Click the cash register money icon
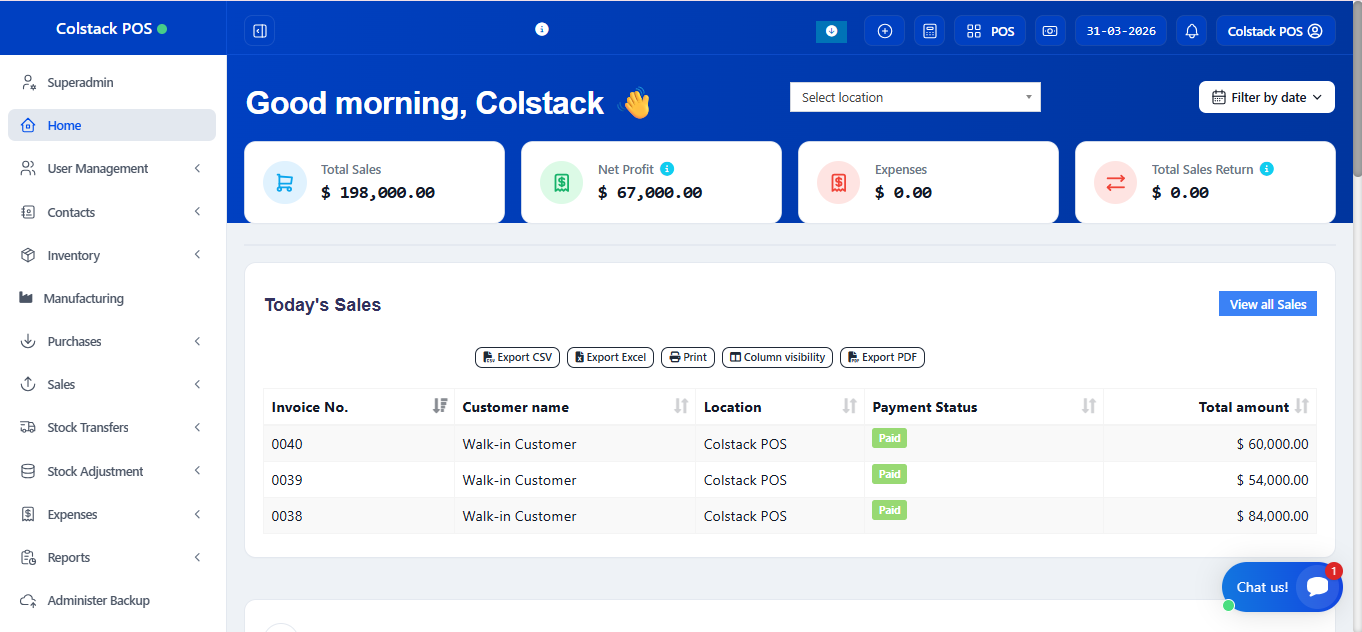Viewport: 1362px width, 632px height. [x=1050, y=31]
